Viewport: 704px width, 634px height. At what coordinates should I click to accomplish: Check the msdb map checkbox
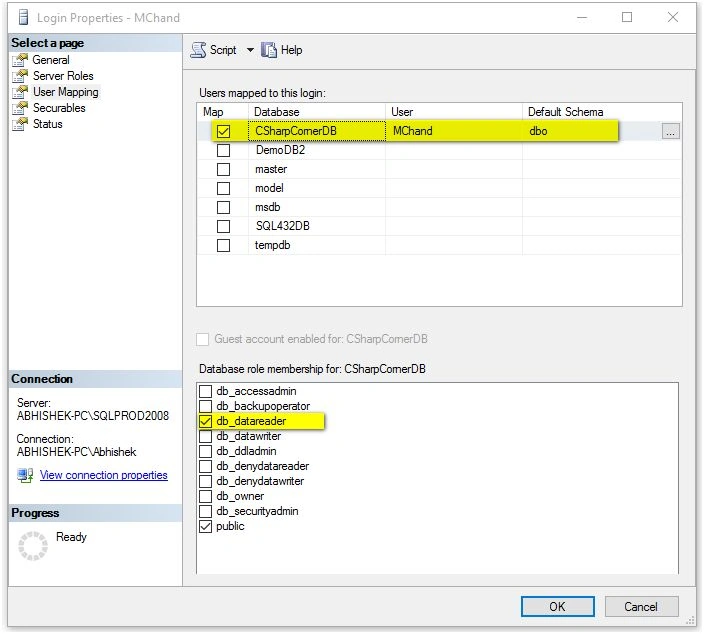pyautogui.click(x=223, y=207)
